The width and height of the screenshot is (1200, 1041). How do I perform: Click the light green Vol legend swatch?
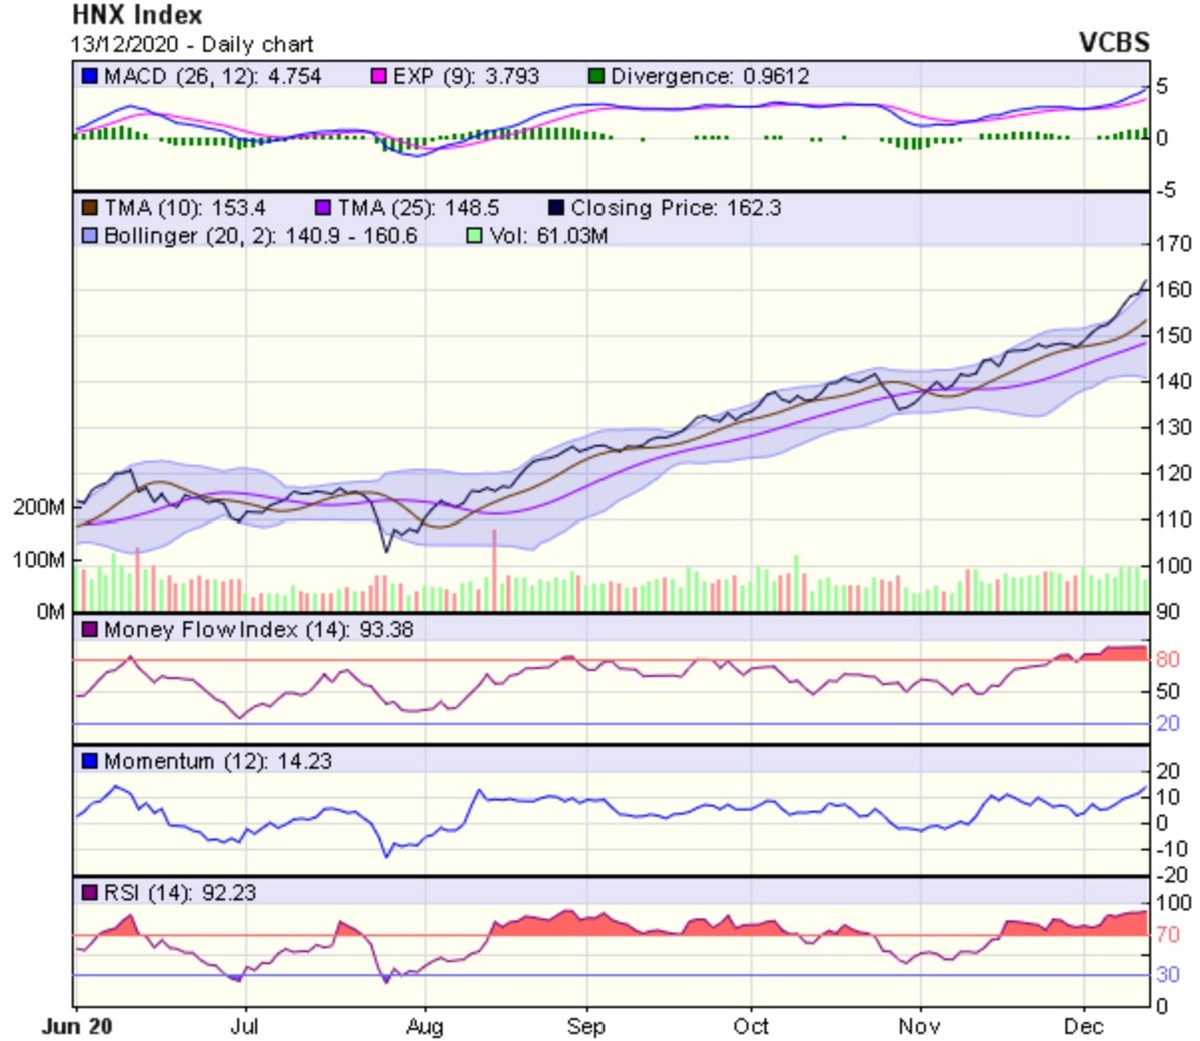pos(474,237)
